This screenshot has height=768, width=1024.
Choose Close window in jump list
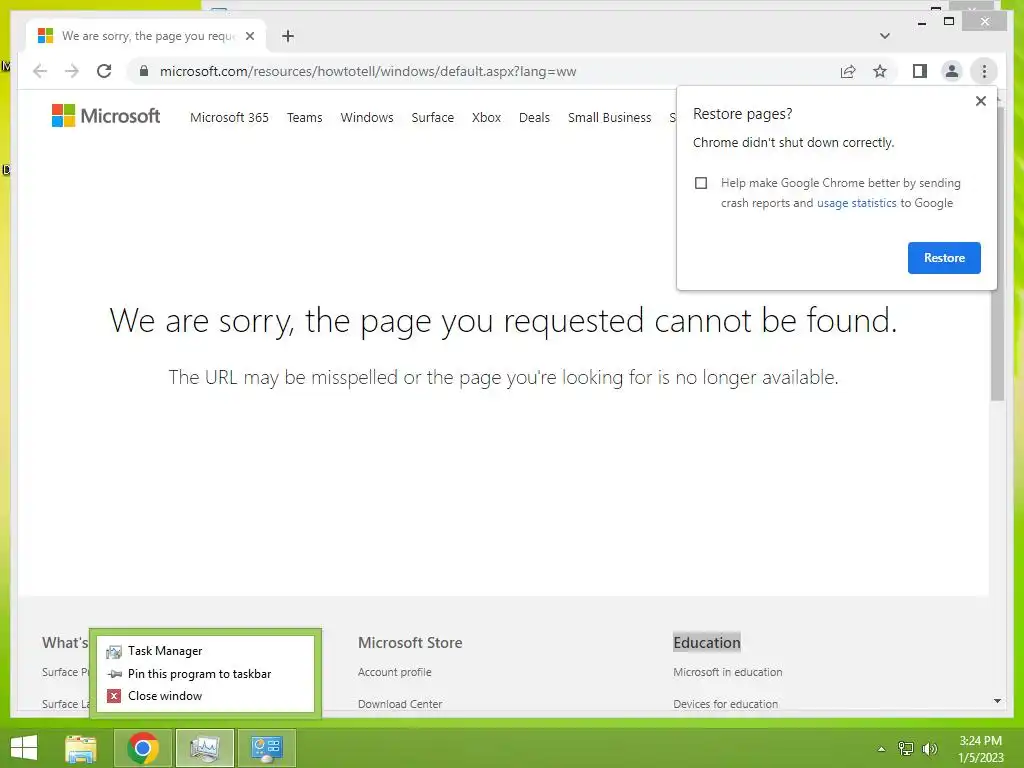pyautogui.click(x=205, y=696)
